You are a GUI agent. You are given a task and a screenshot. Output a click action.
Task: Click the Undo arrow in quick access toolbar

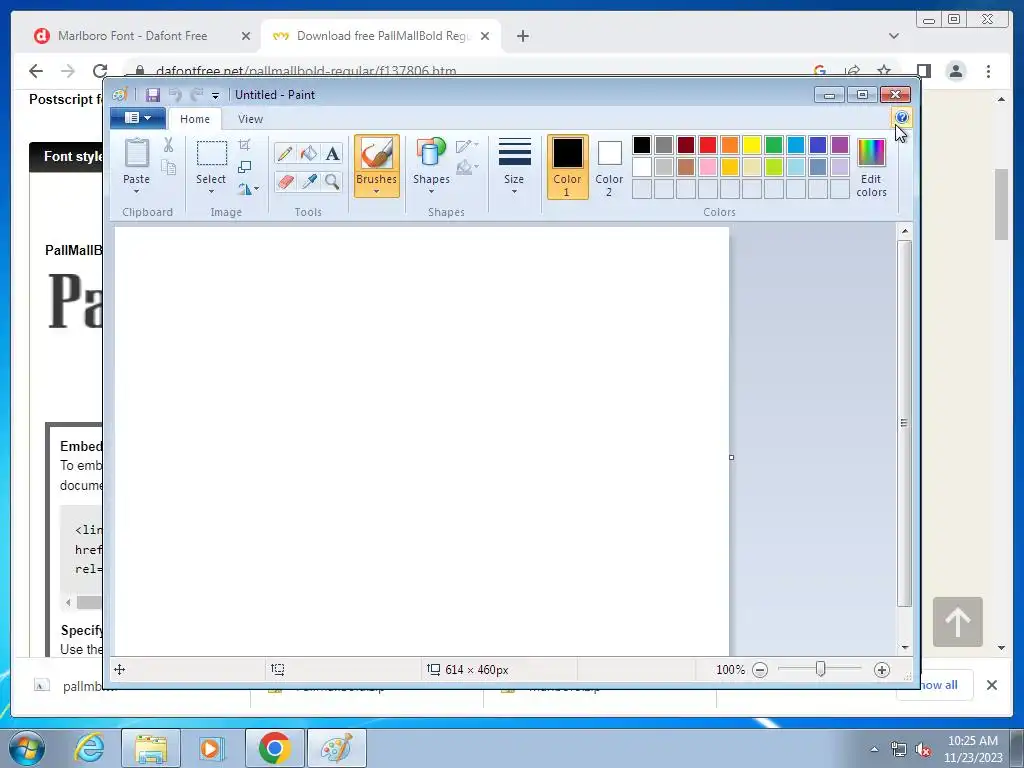tap(175, 95)
